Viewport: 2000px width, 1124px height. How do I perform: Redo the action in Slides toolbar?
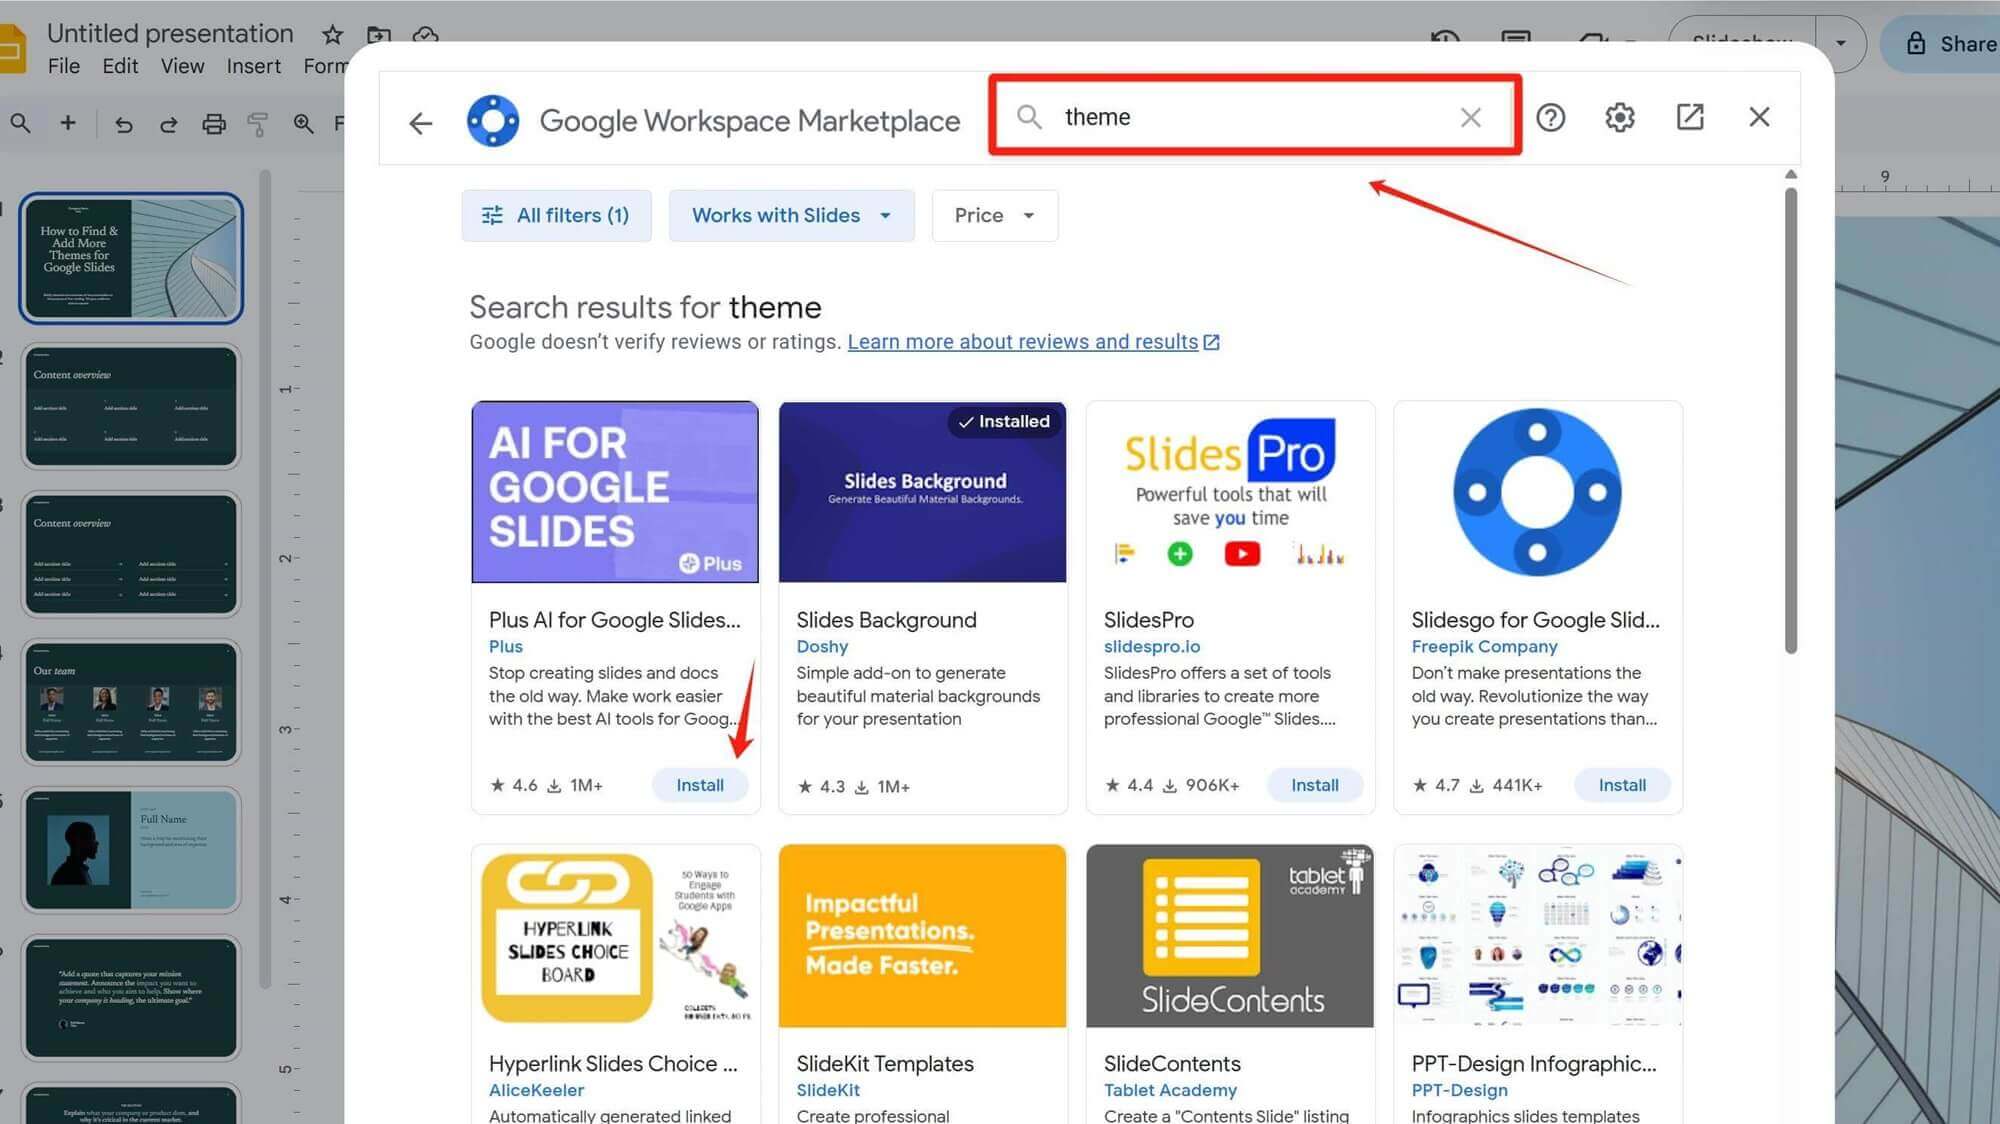pos(169,124)
